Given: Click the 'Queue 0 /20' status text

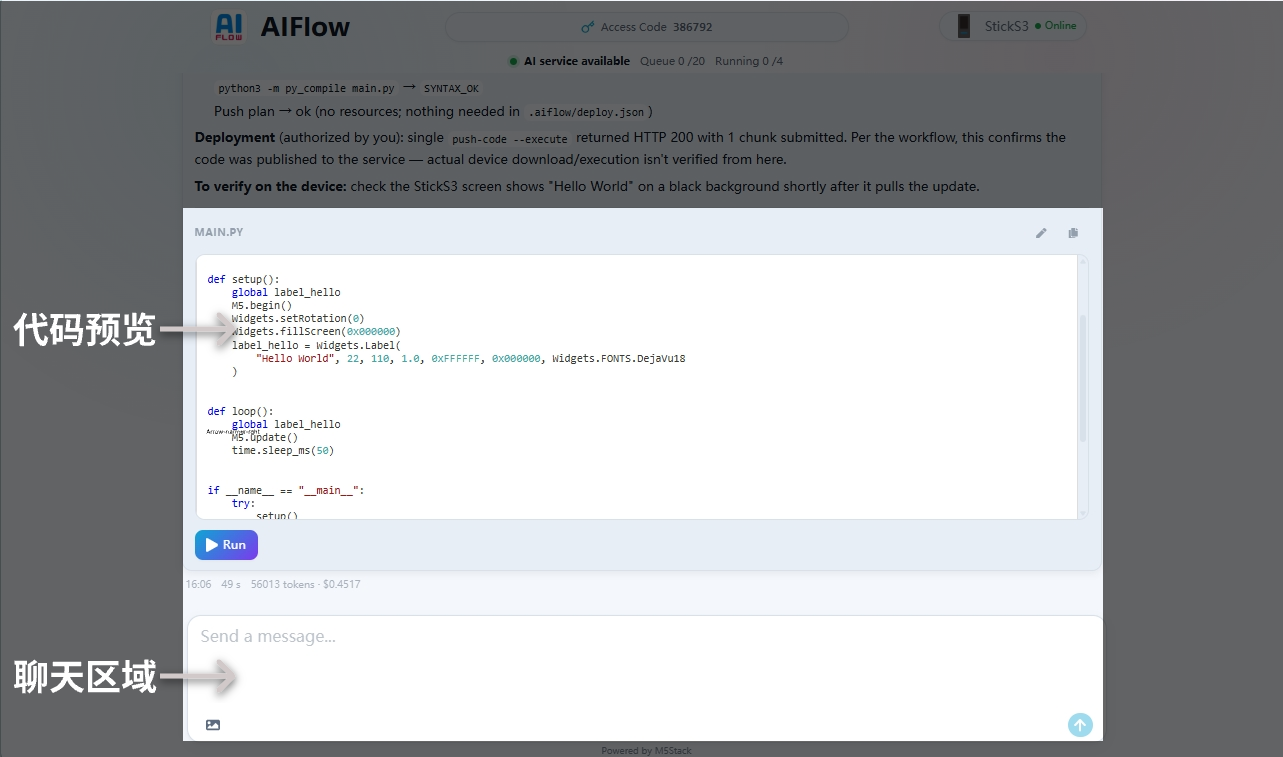Looking at the screenshot, I should (x=672, y=61).
